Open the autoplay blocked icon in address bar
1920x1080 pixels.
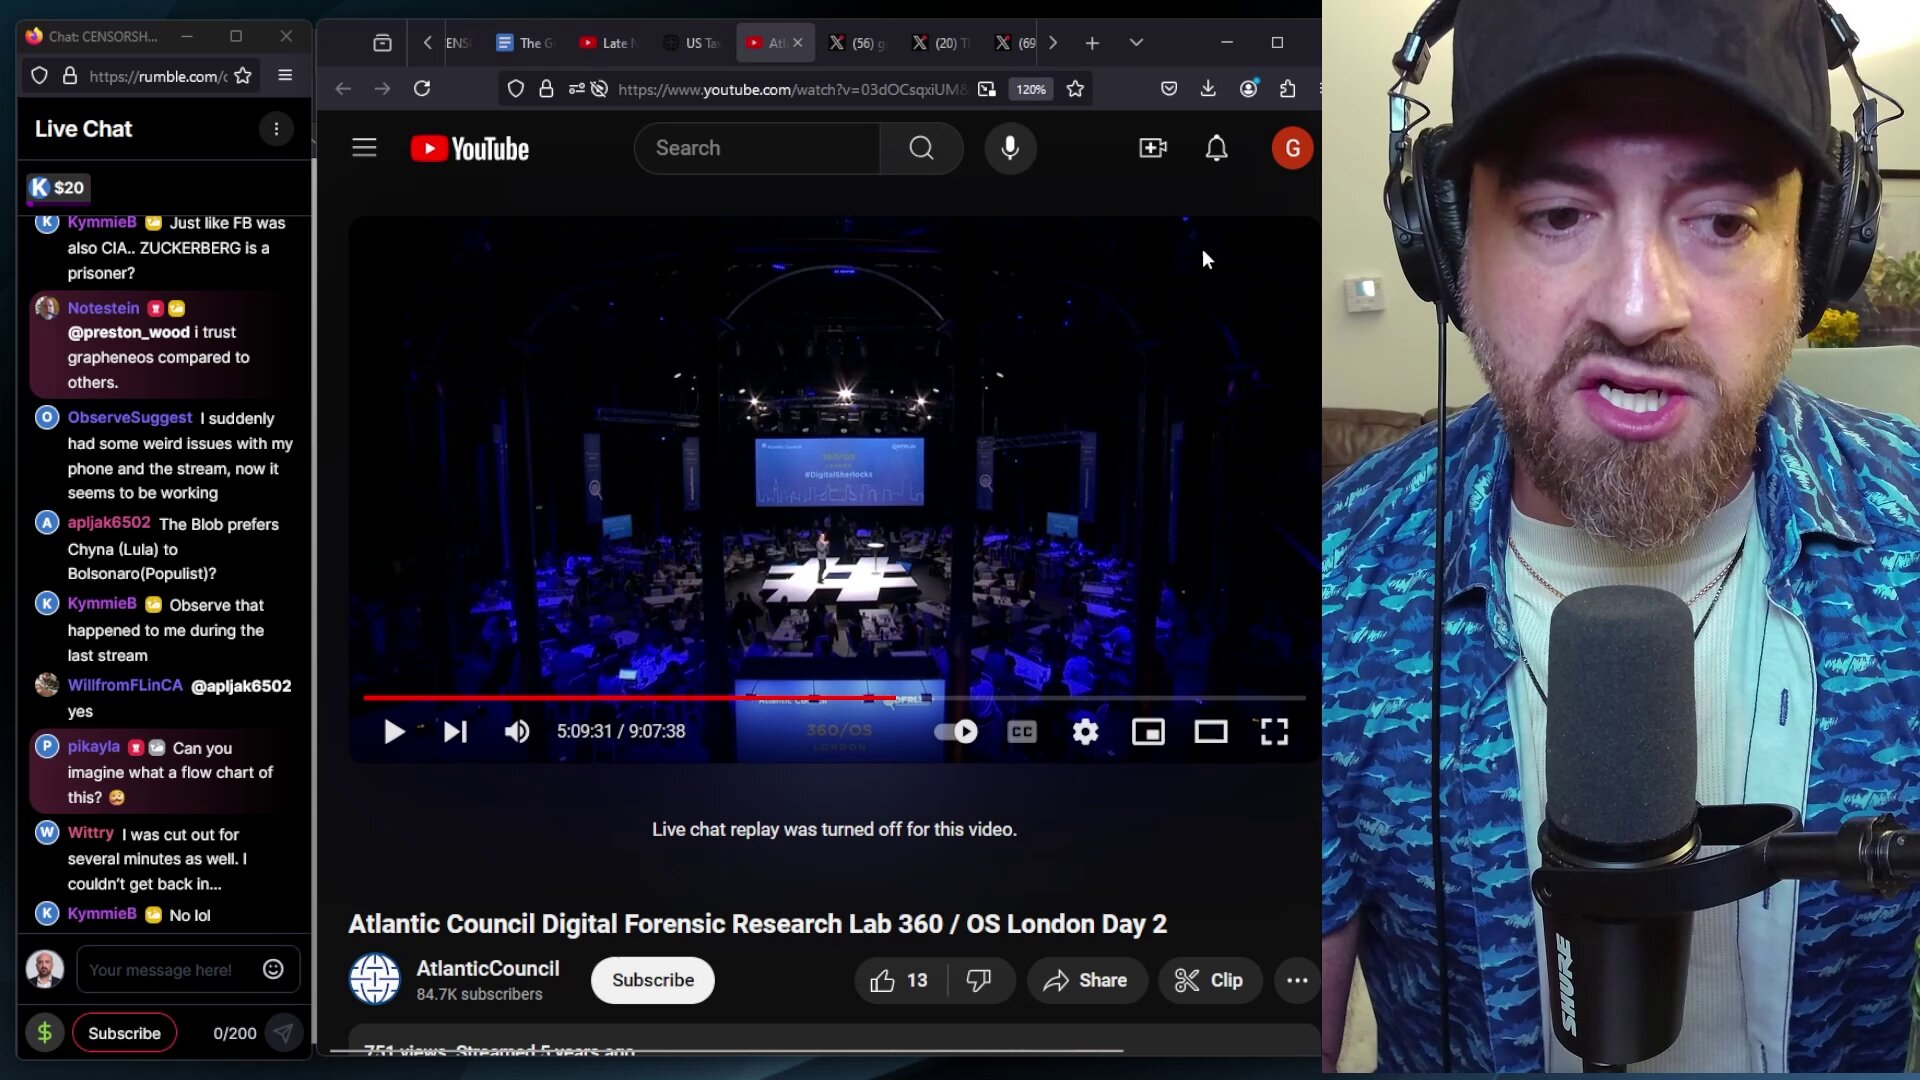point(599,89)
